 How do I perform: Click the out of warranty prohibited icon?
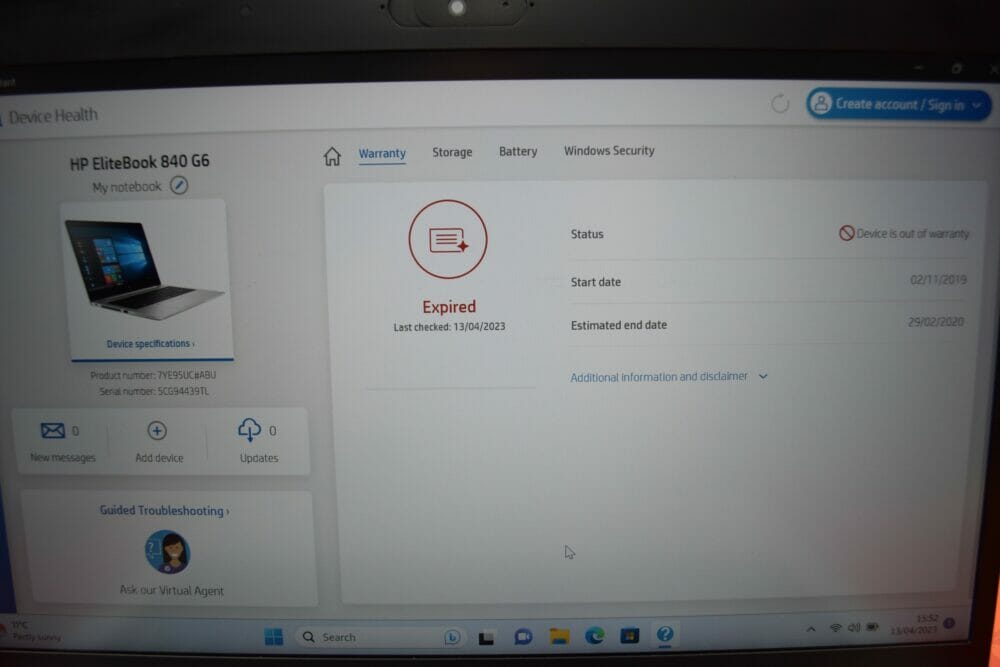point(846,233)
